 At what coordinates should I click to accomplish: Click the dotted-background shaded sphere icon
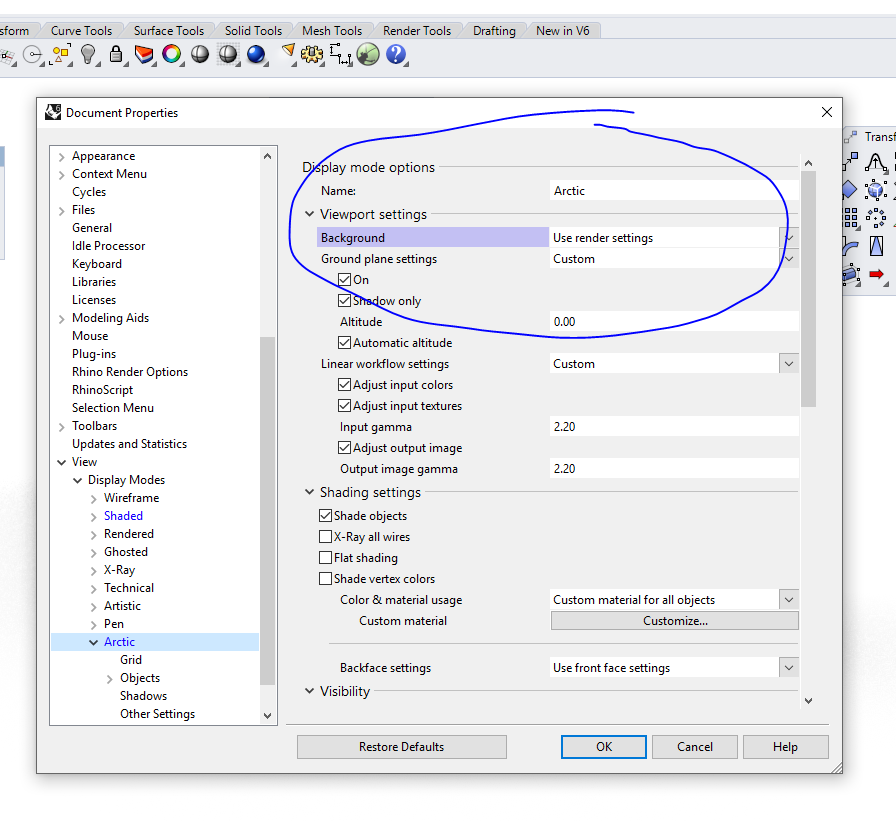point(227,54)
